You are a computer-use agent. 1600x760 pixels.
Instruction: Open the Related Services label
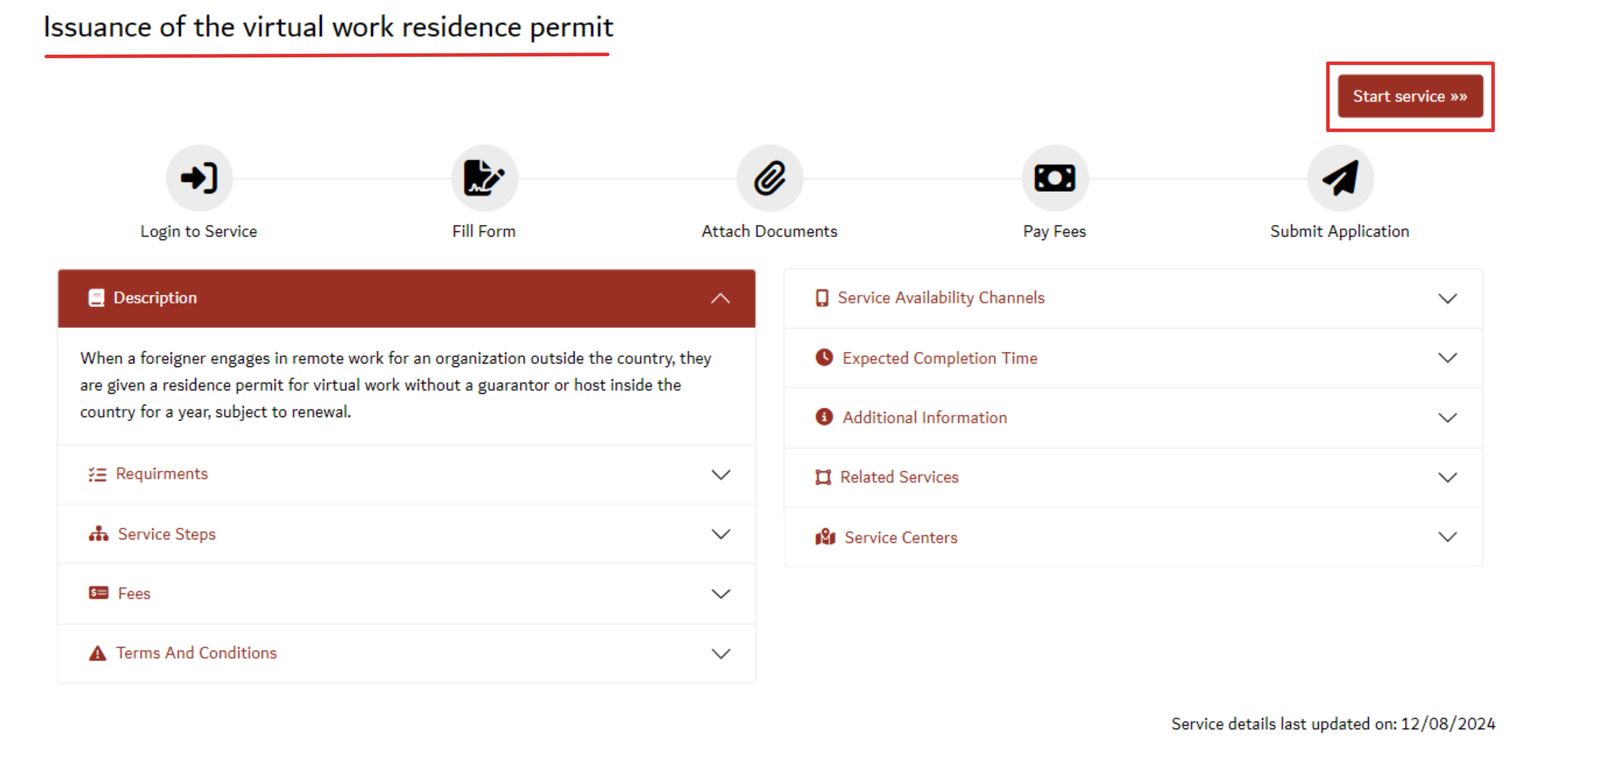click(x=899, y=477)
